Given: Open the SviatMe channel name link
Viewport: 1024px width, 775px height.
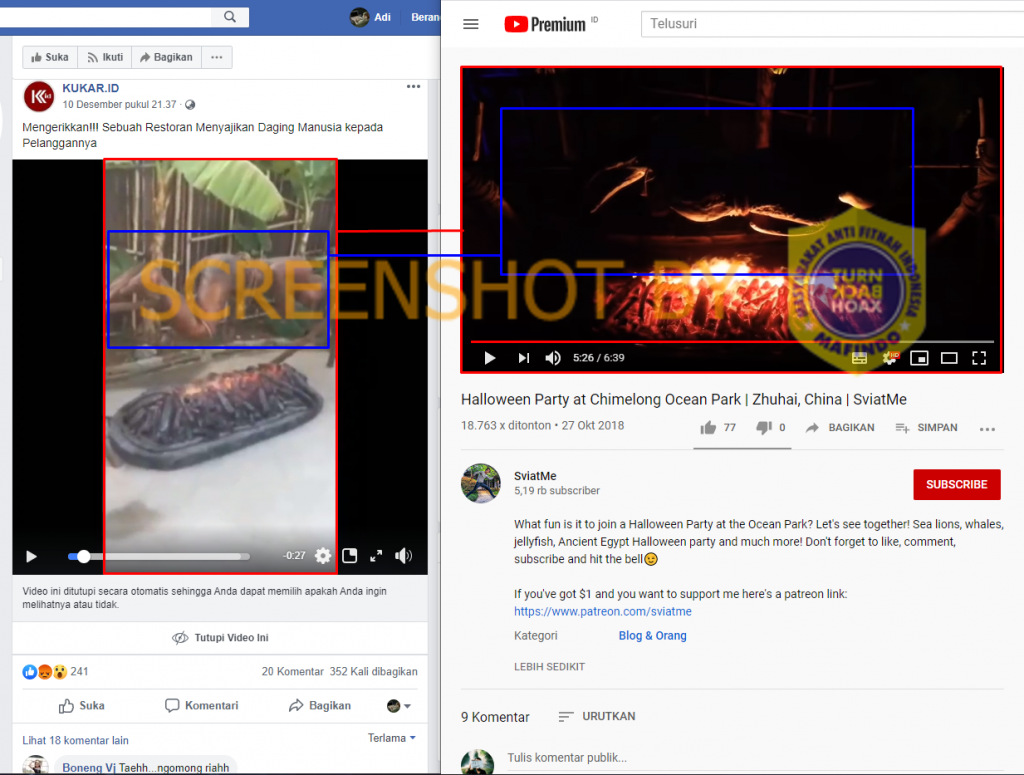Looking at the screenshot, I should point(535,476).
